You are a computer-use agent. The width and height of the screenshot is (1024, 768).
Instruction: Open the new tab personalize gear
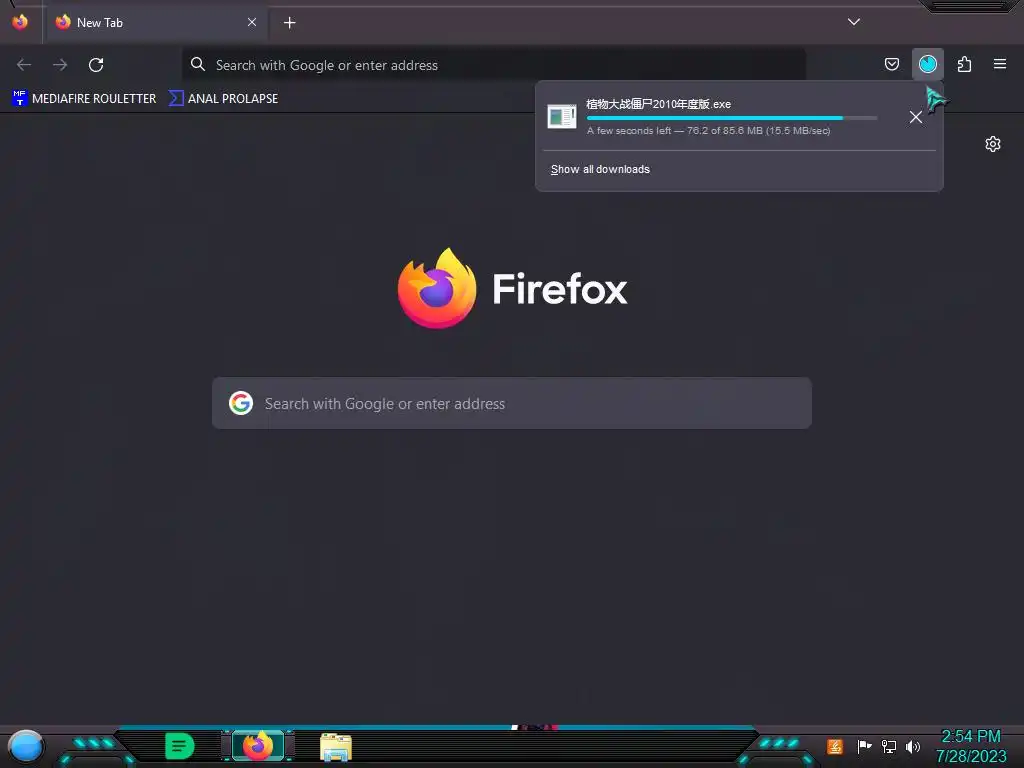993,144
